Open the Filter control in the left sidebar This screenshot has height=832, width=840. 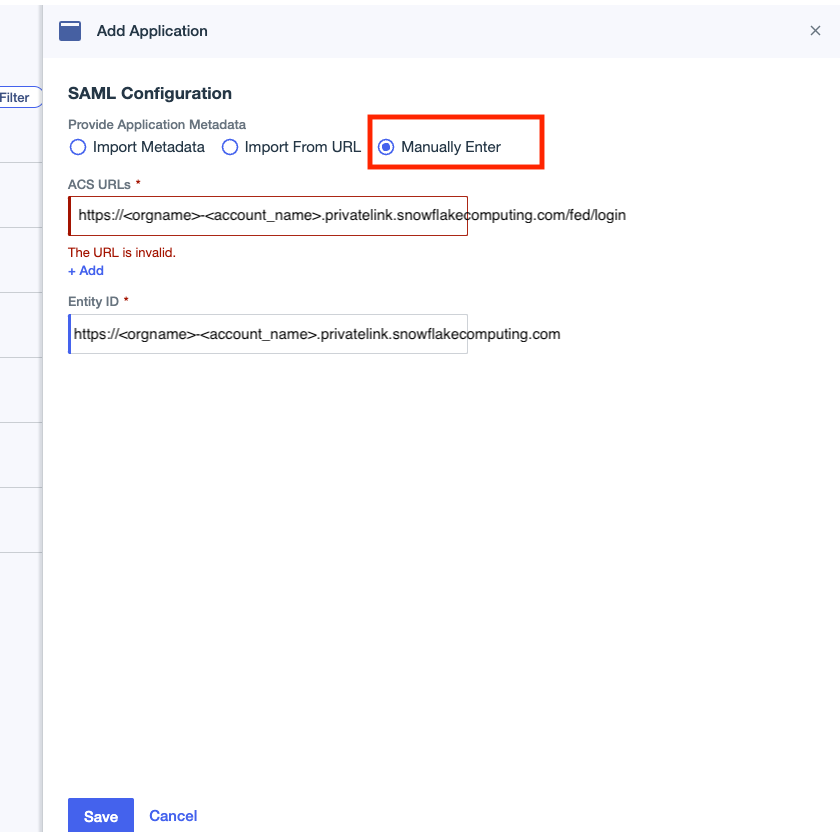(15, 97)
